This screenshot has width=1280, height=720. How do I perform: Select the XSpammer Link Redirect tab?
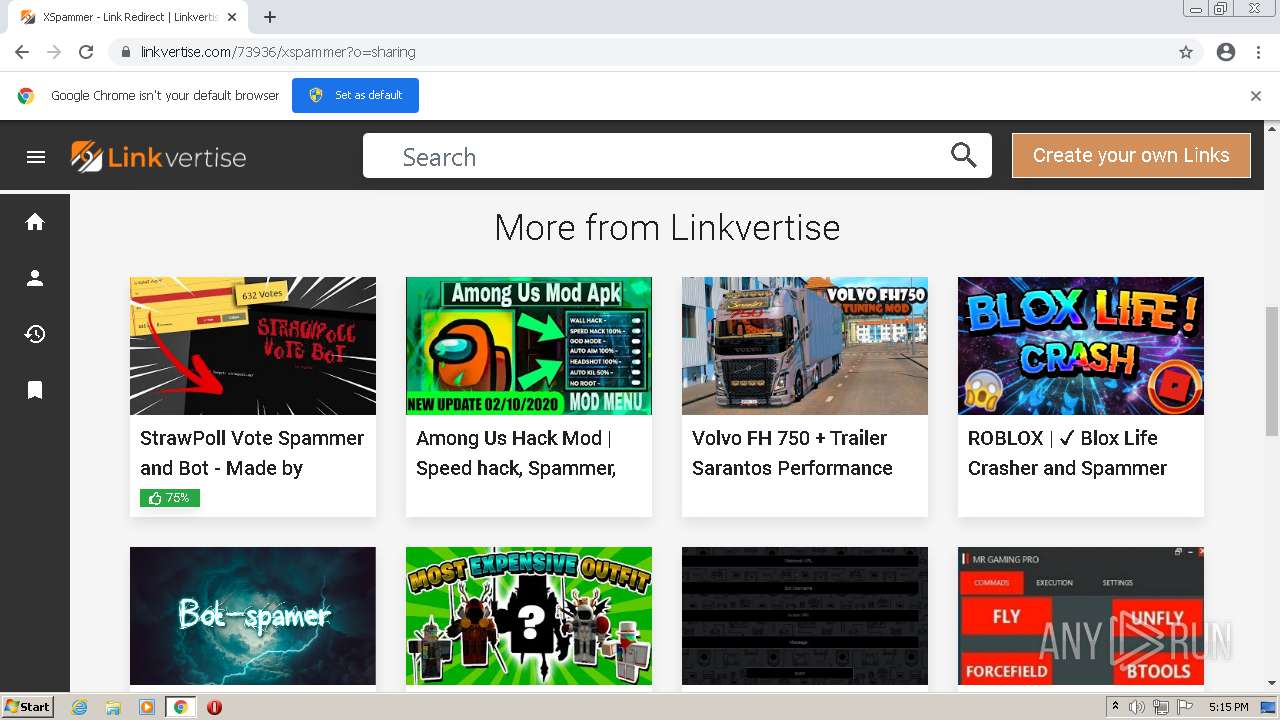click(126, 17)
